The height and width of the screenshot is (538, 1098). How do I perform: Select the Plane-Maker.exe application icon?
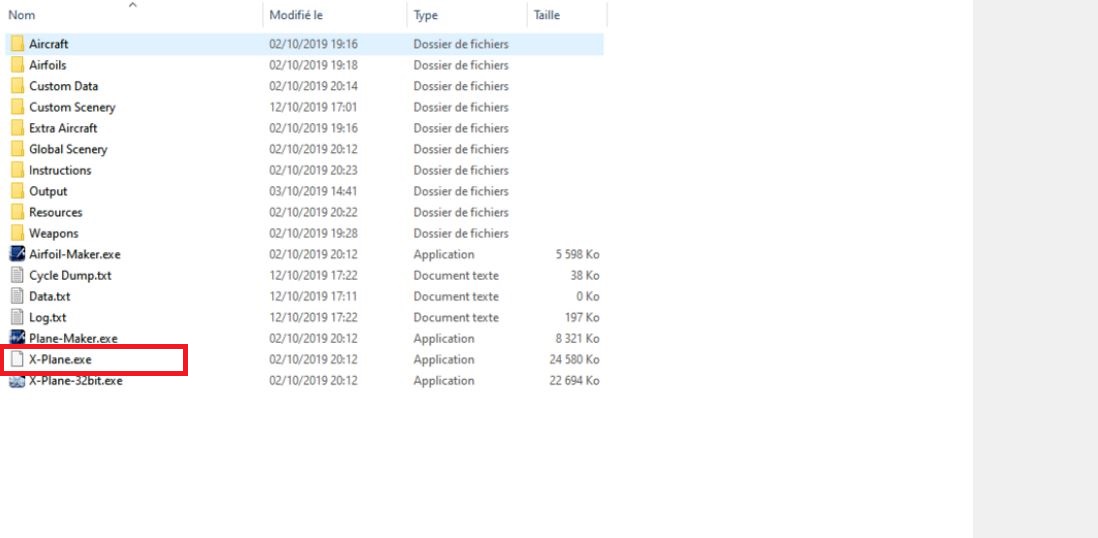[18, 338]
